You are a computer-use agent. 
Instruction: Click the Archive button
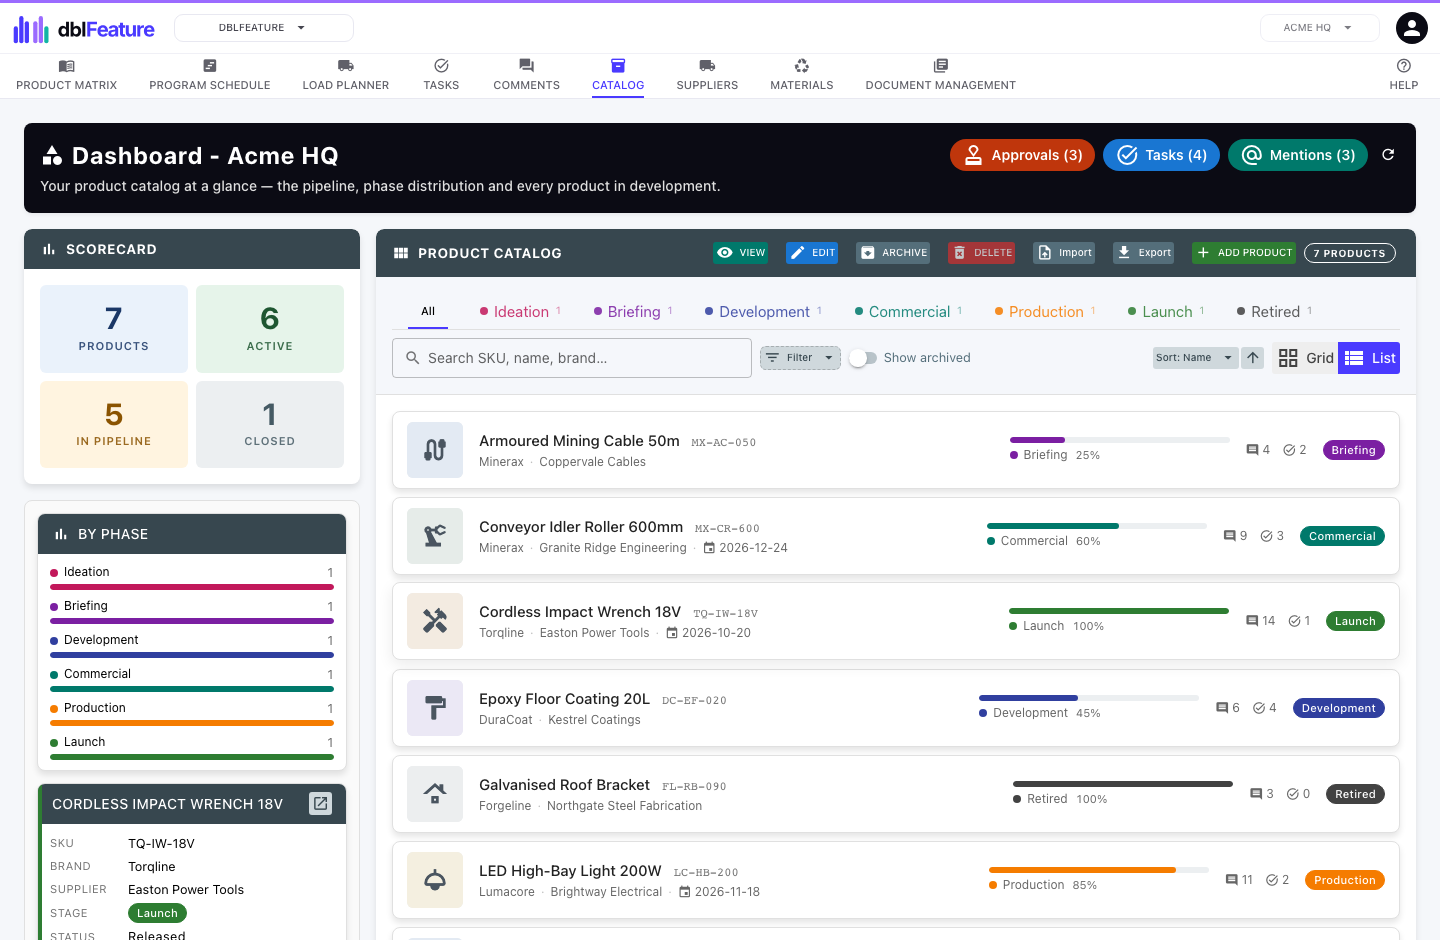click(893, 253)
